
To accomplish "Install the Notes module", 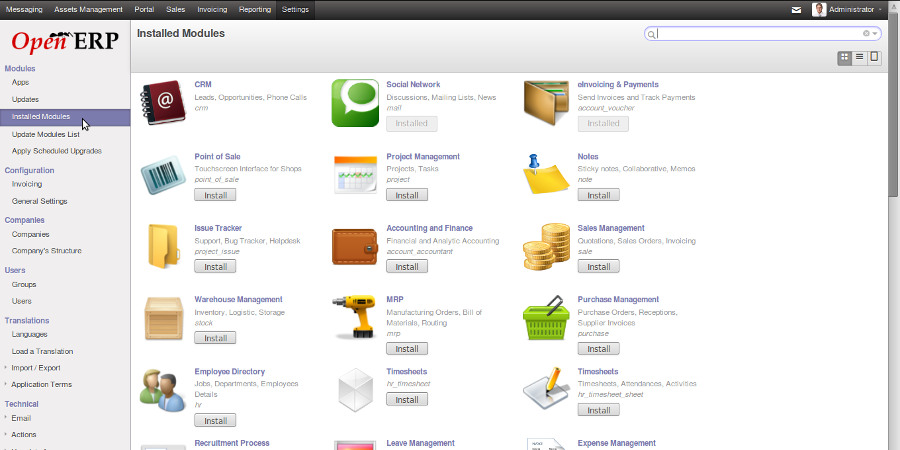I will click(x=599, y=195).
